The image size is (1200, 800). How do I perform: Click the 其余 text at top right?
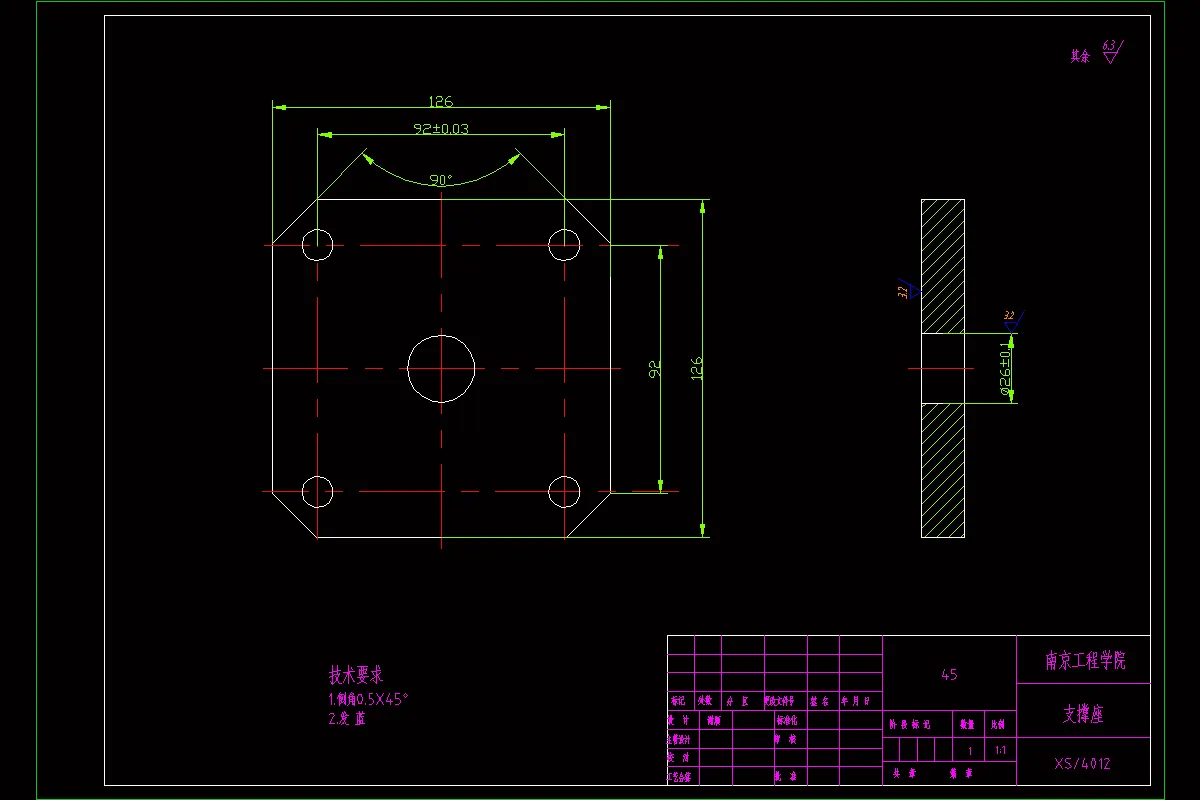click(x=1080, y=56)
